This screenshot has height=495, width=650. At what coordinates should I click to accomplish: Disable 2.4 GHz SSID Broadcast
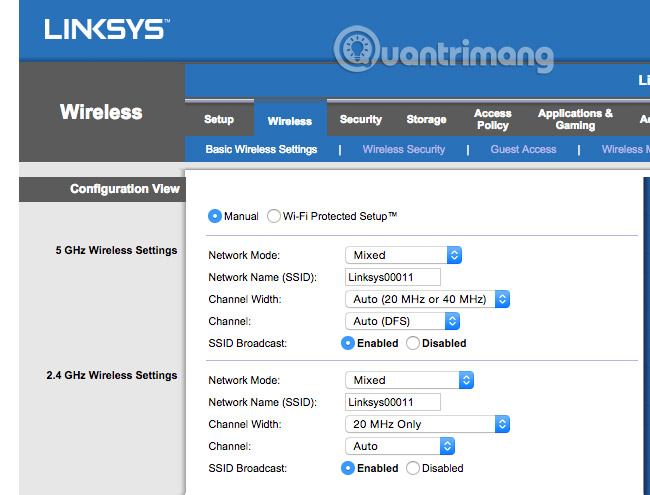pos(413,468)
